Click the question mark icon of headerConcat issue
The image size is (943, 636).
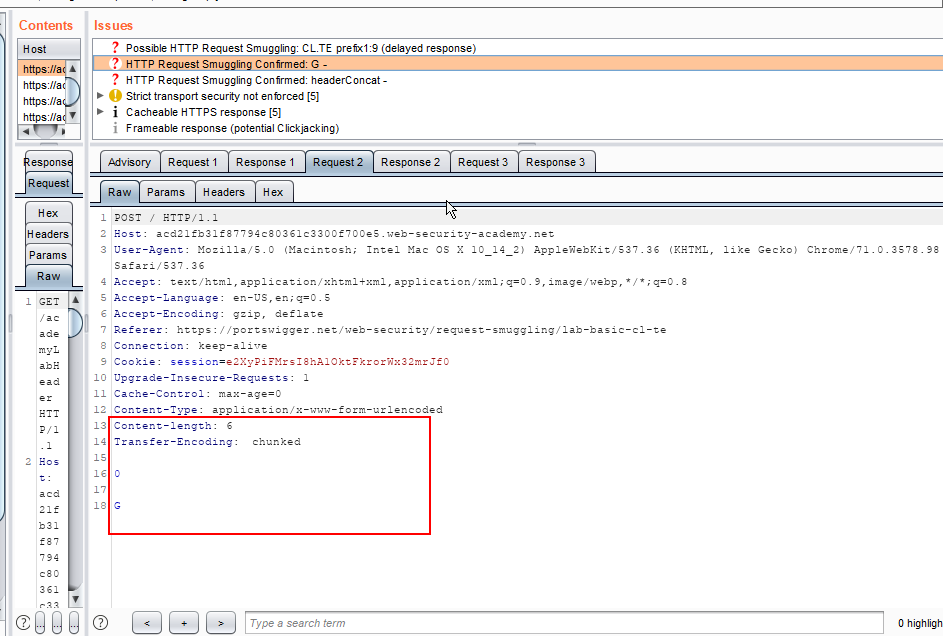[115, 80]
